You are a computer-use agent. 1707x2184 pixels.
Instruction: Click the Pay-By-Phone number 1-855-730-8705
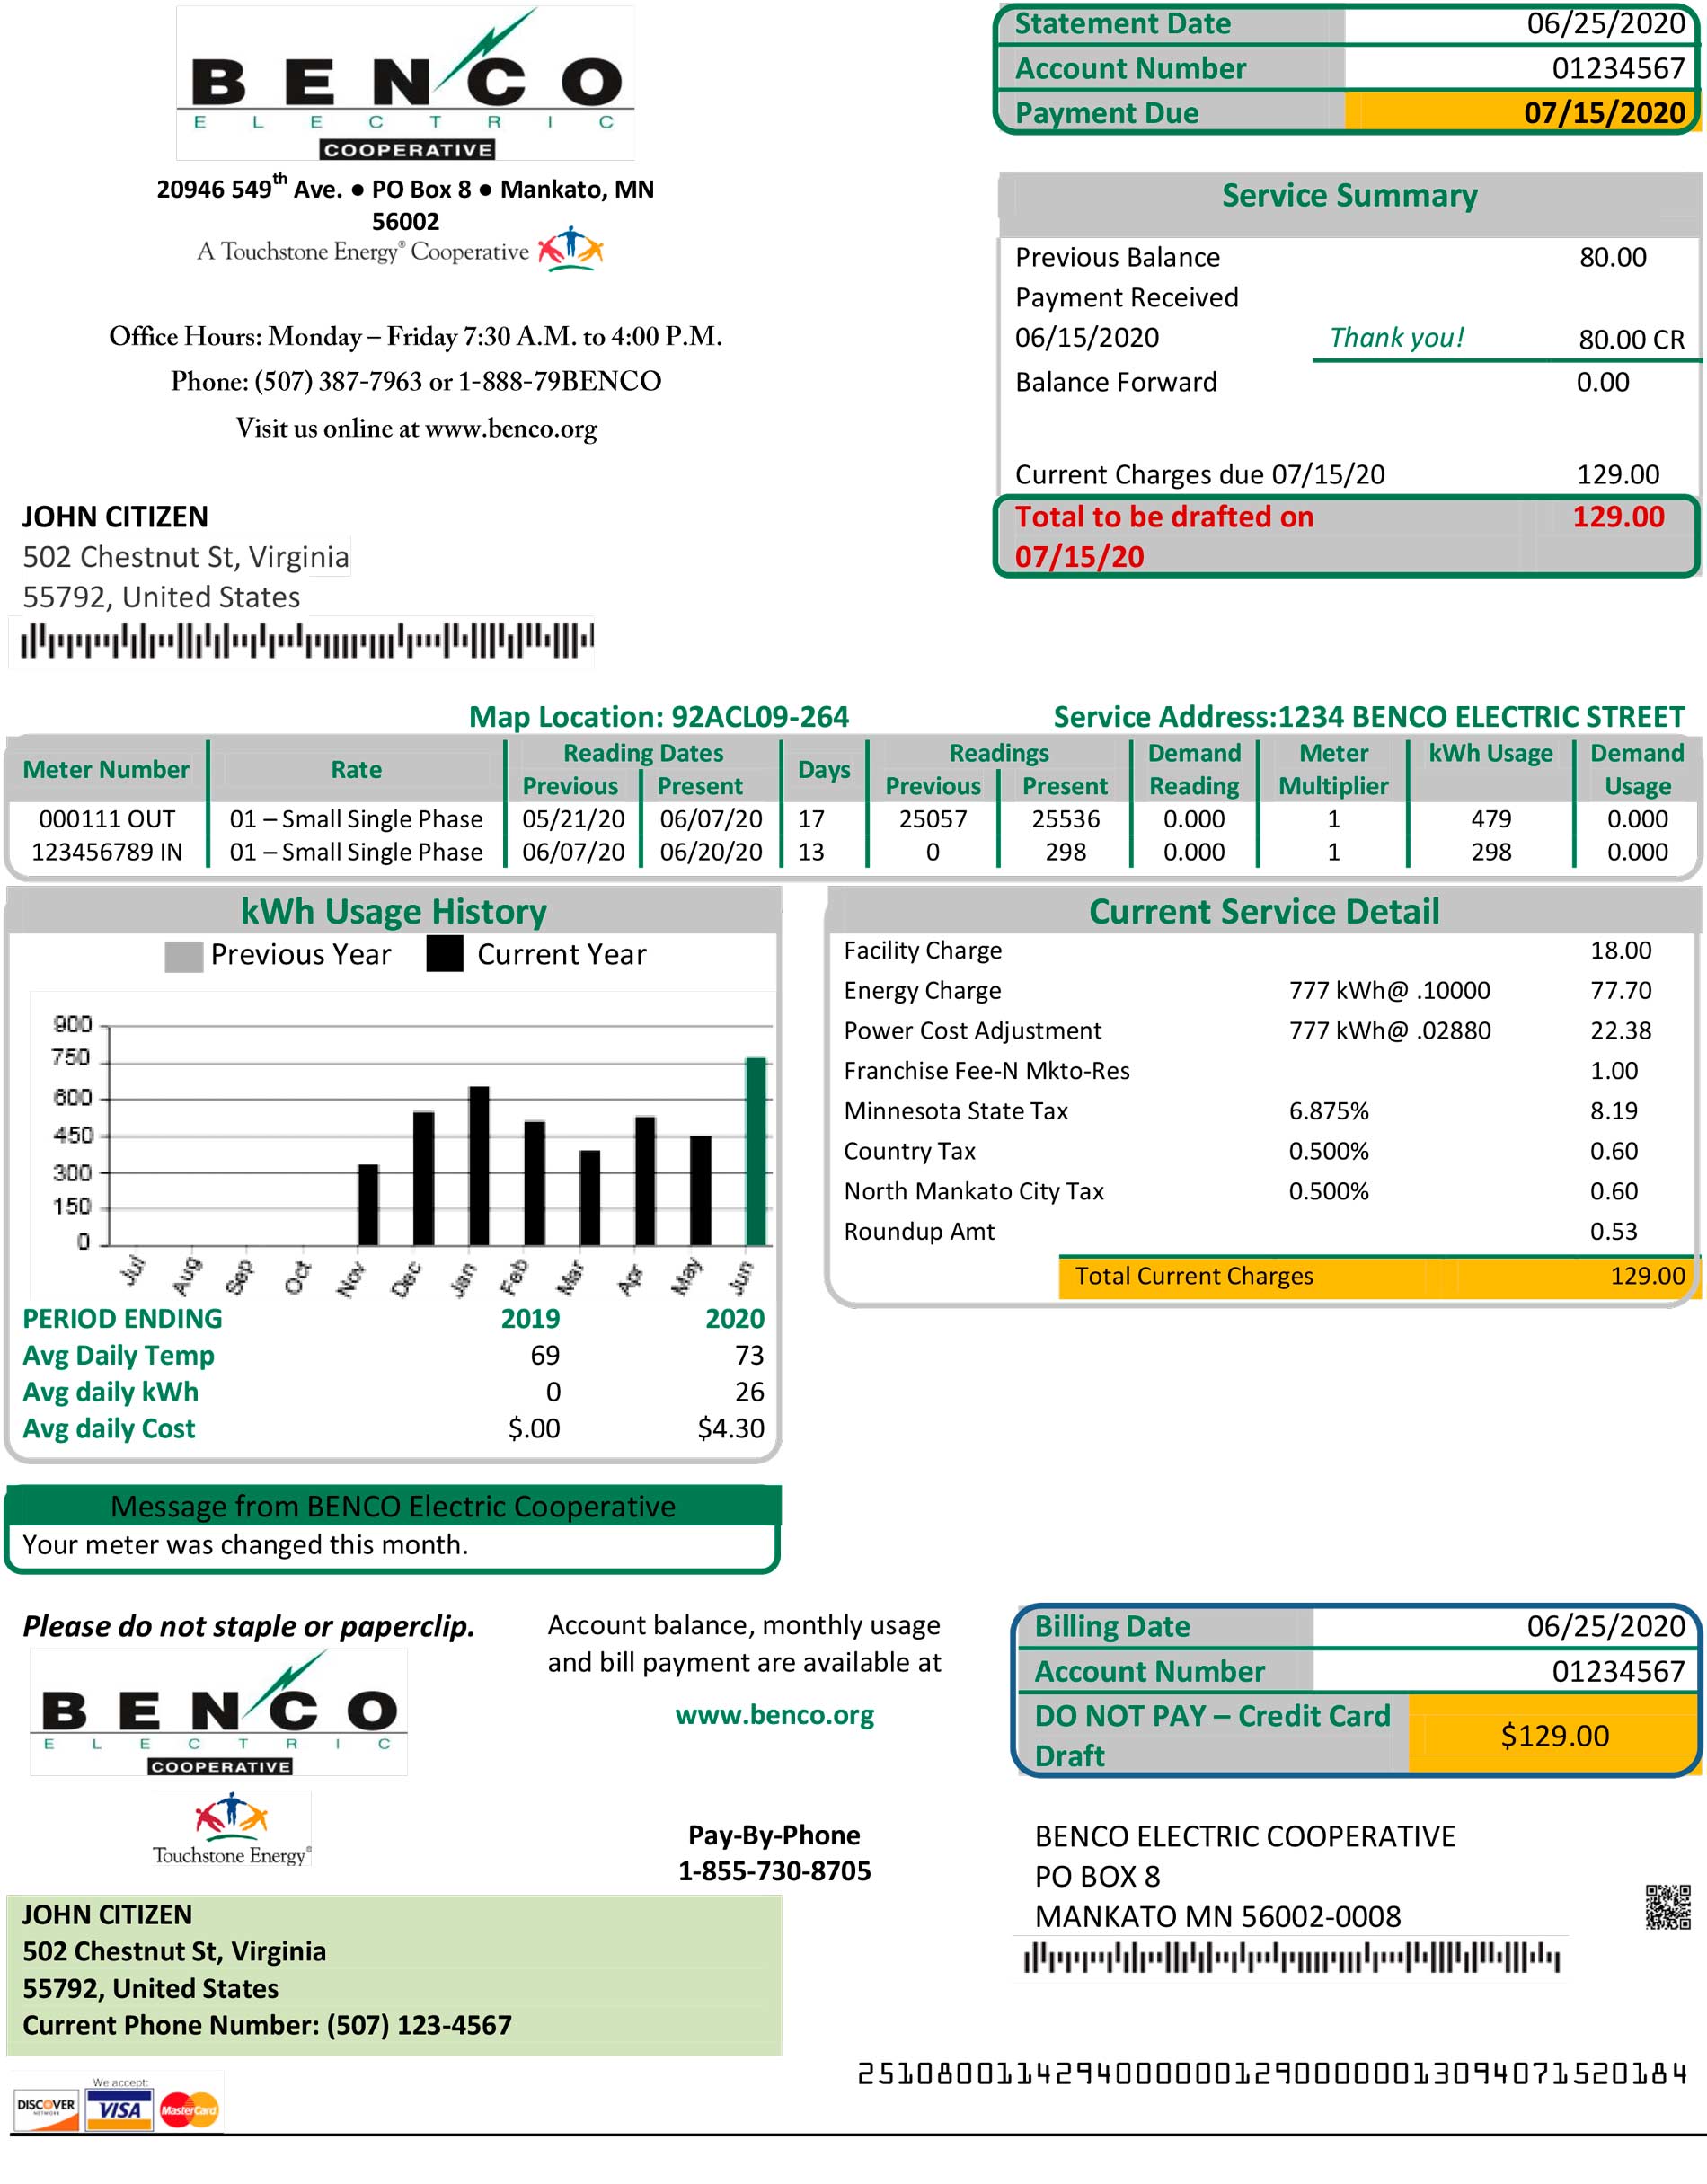pos(774,1870)
